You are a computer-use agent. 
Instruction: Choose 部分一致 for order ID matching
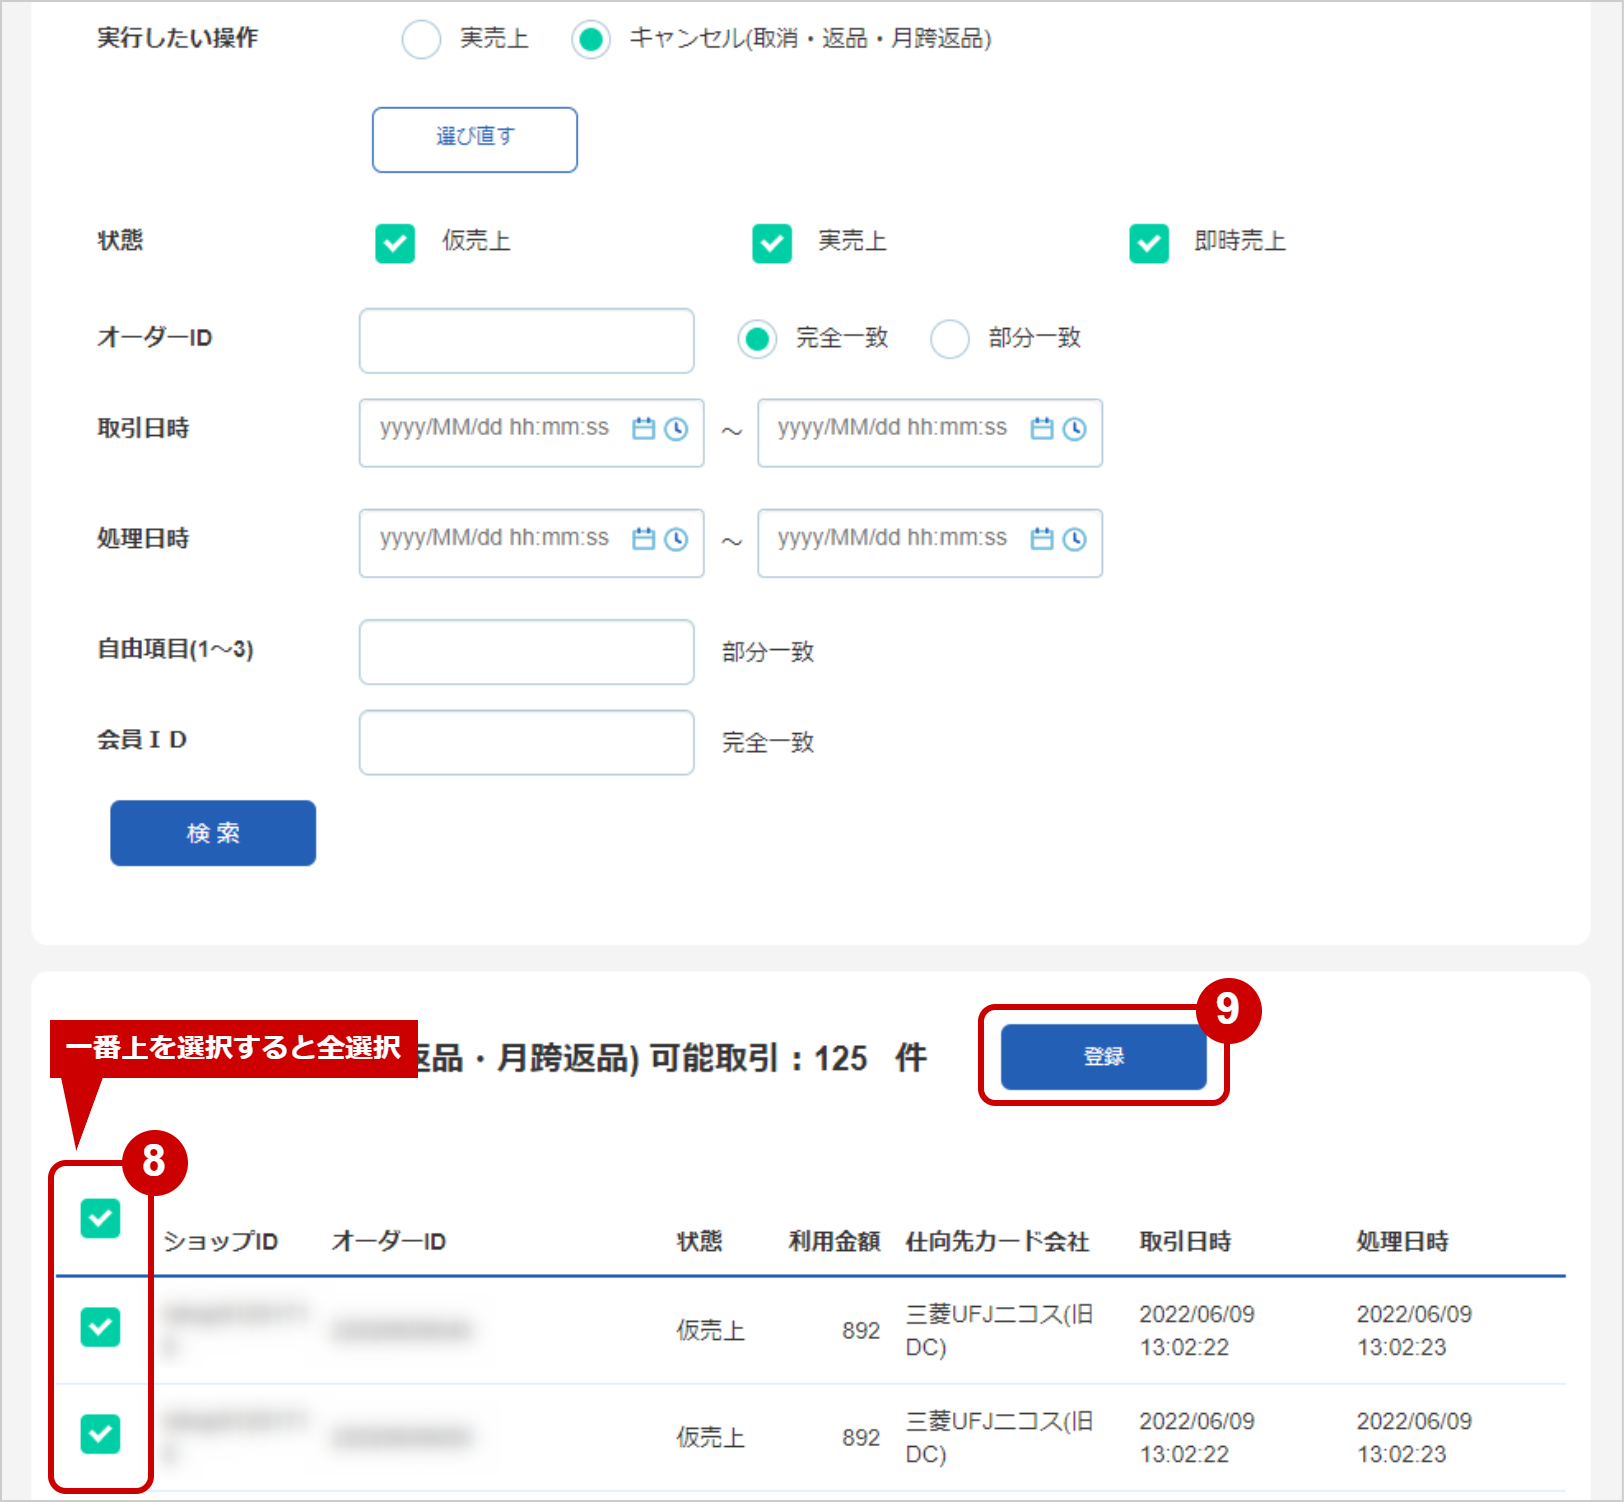(x=950, y=339)
